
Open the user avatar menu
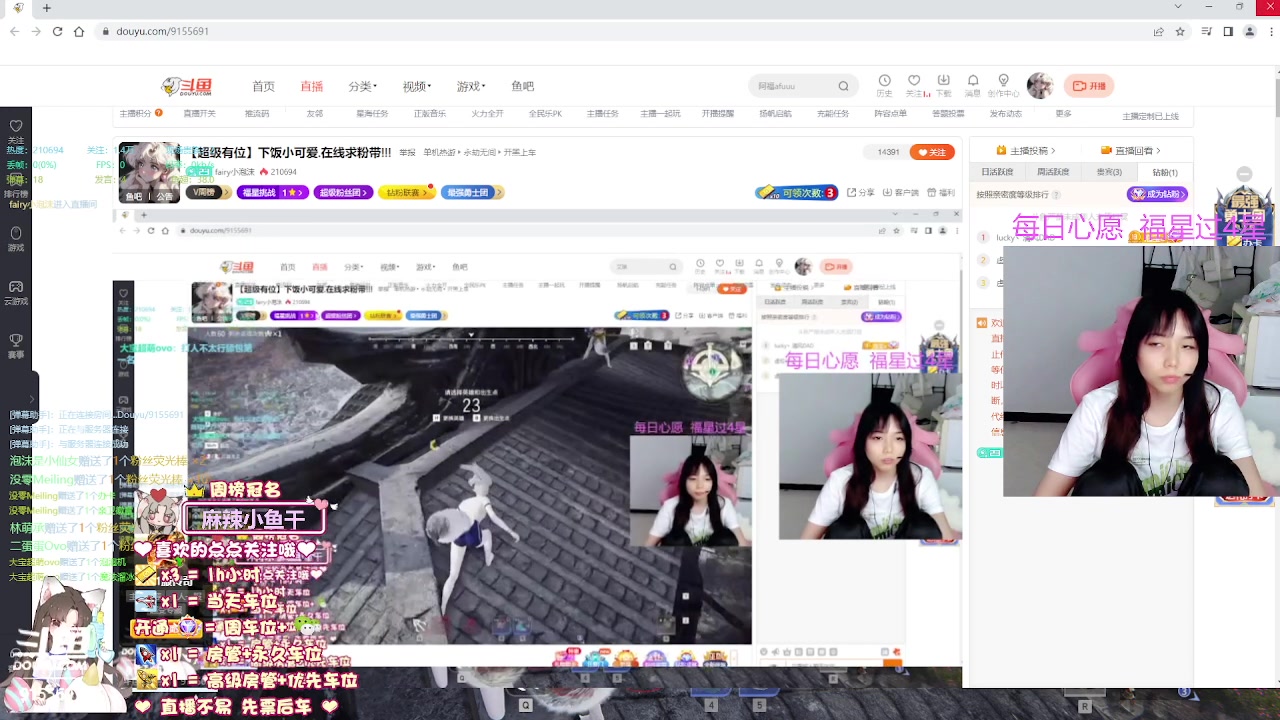[x=1040, y=86]
